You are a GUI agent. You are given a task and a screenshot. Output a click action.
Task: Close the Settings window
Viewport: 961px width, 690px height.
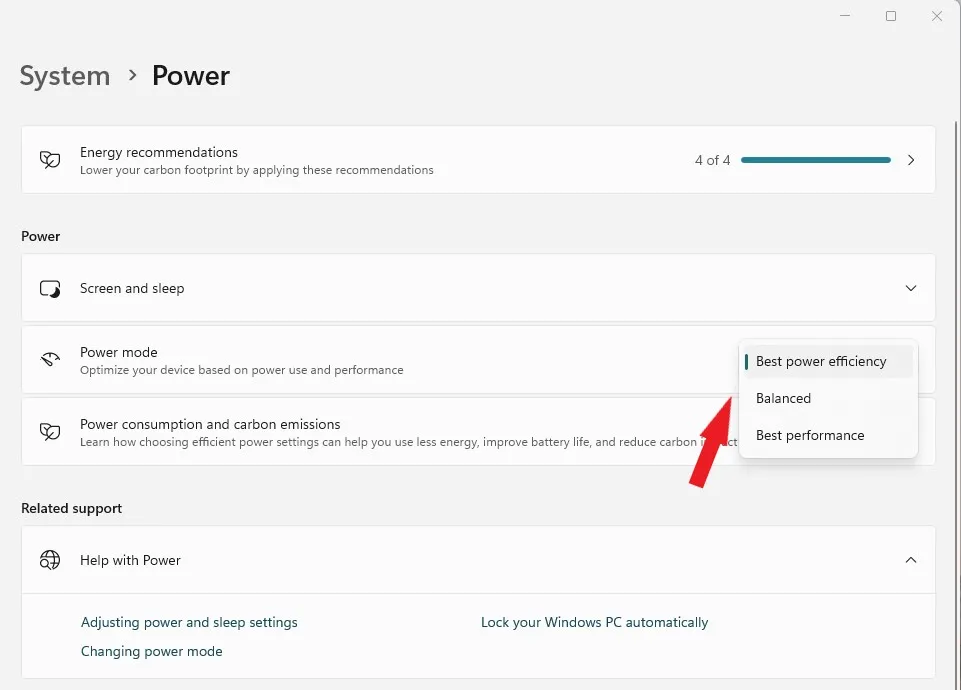(937, 16)
